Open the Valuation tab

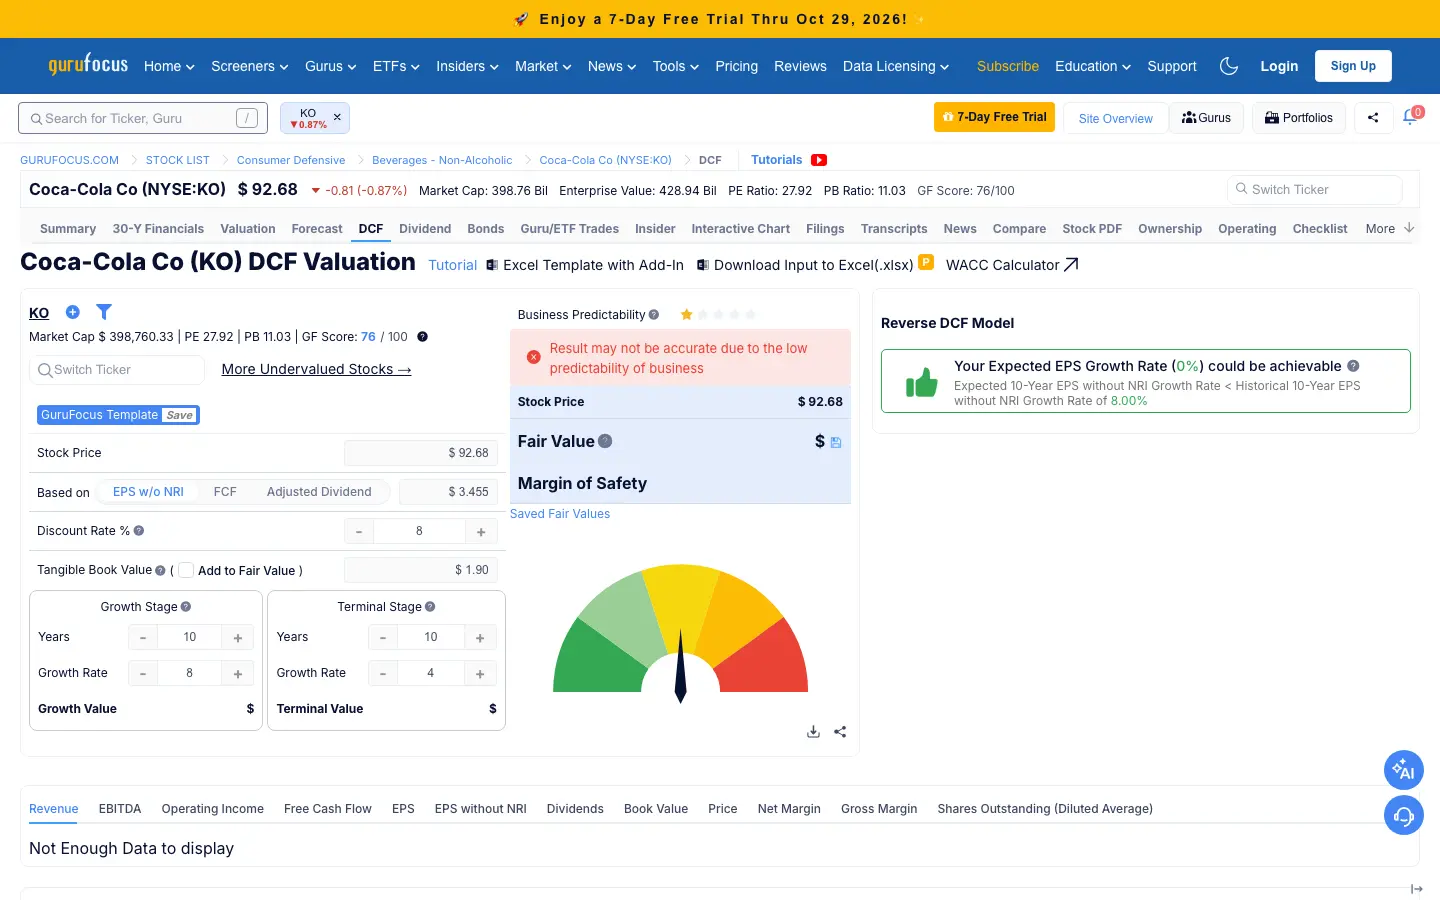pyautogui.click(x=248, y=229)
